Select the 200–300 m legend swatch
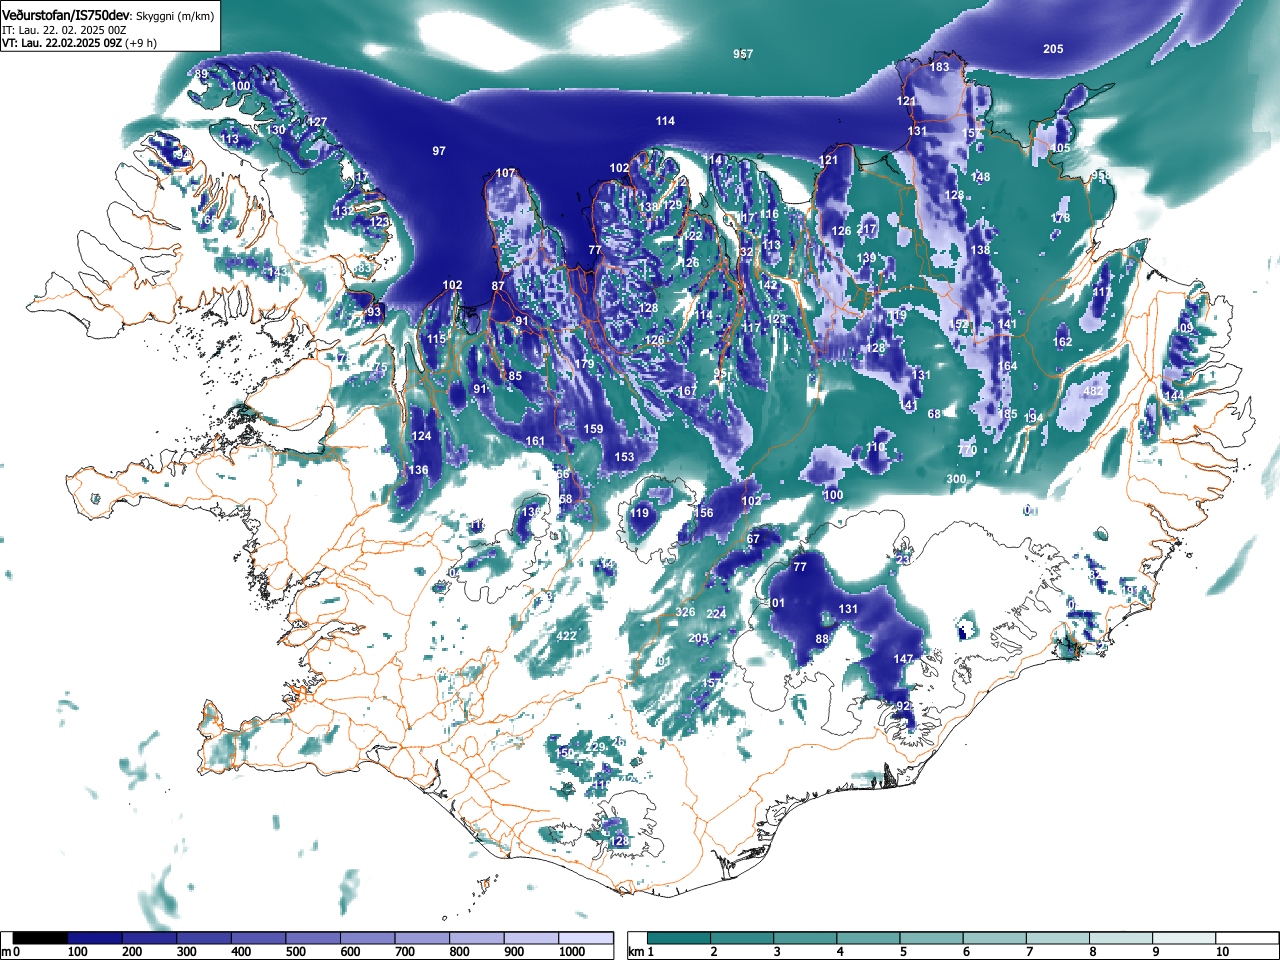The width and height of the screenshot is (1280, 960). point(149,938)
